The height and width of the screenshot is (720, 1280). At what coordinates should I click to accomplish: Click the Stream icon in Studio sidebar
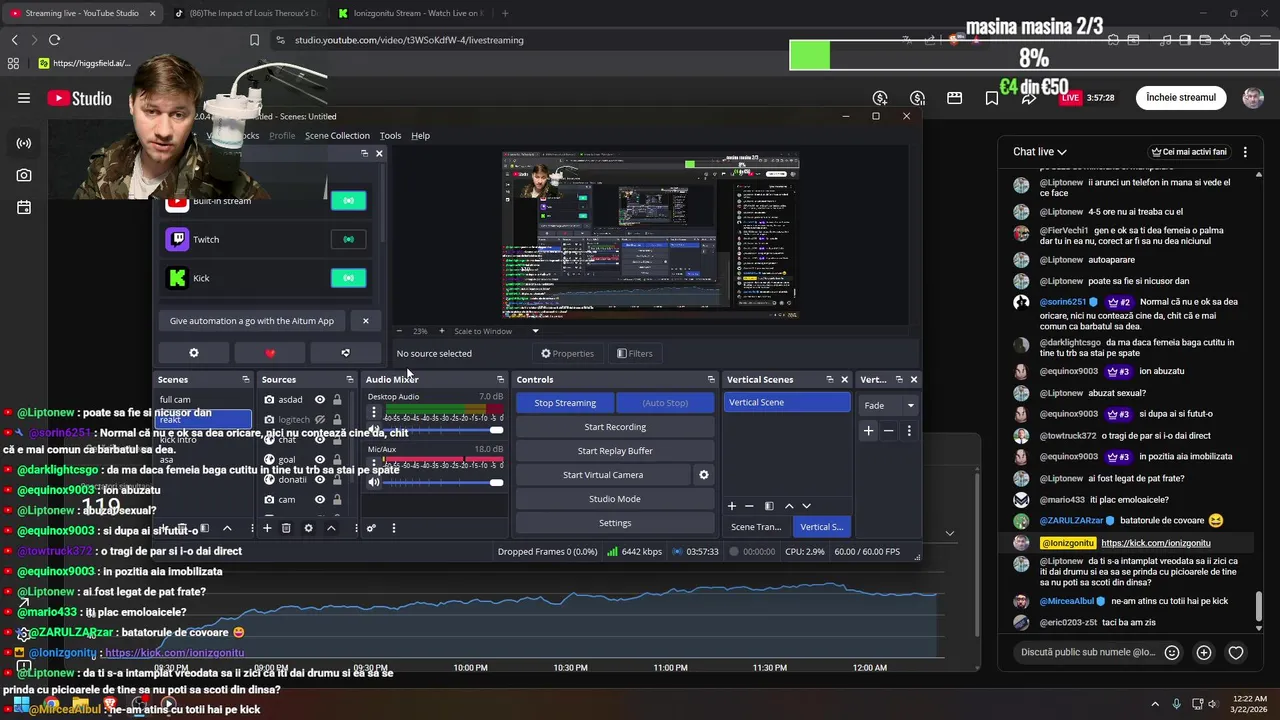pos(24,143)
